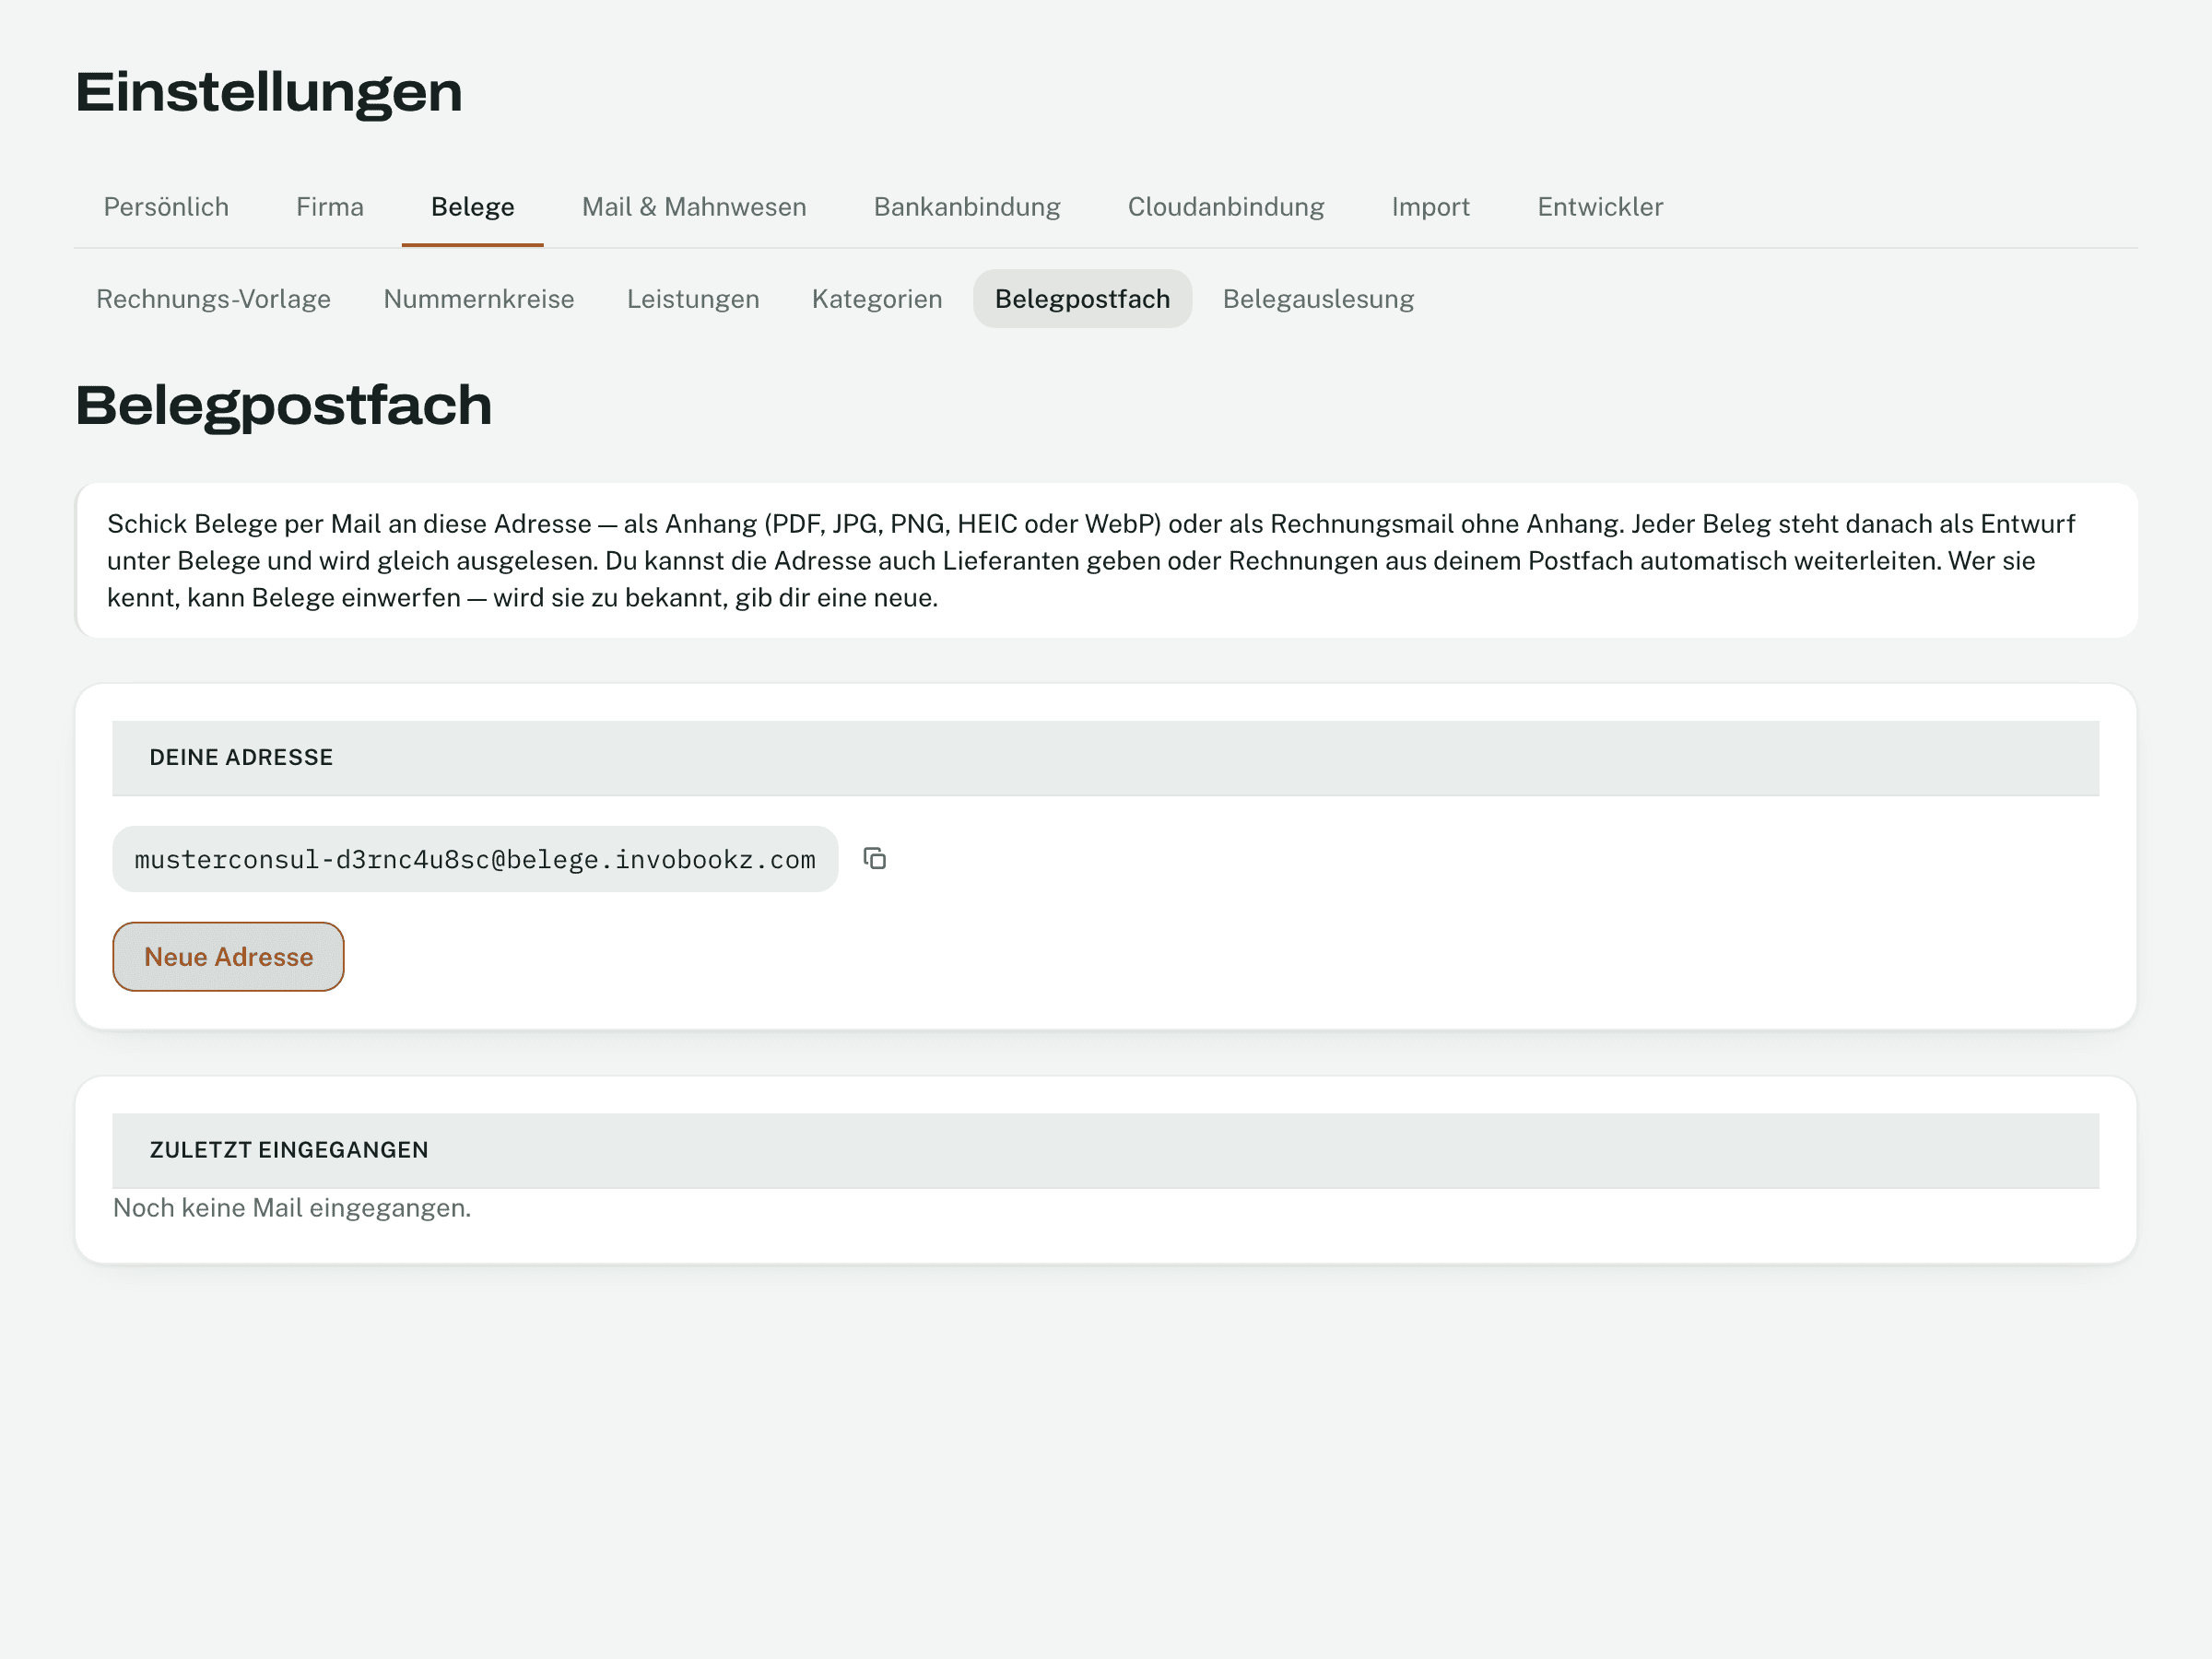Viewport: 2212px width, 1659px height.
Task: Click the Neue Adresse button
Action: coord(228,957)
